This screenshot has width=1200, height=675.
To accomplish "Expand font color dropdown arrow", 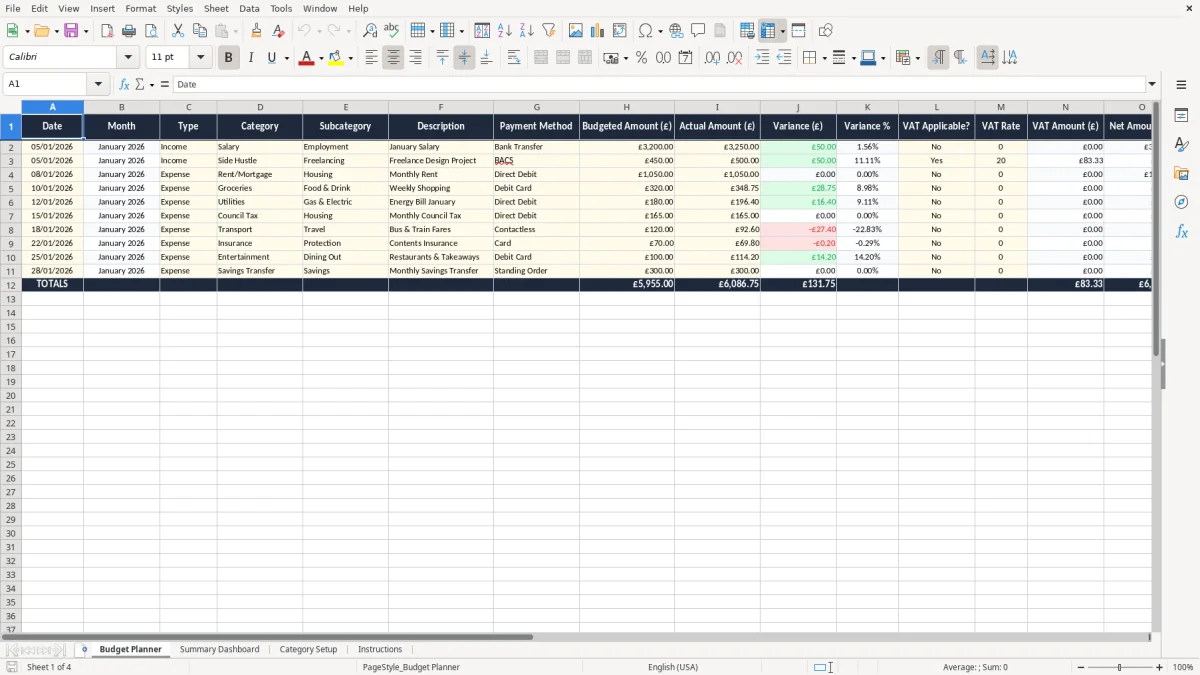I will 320,58.
